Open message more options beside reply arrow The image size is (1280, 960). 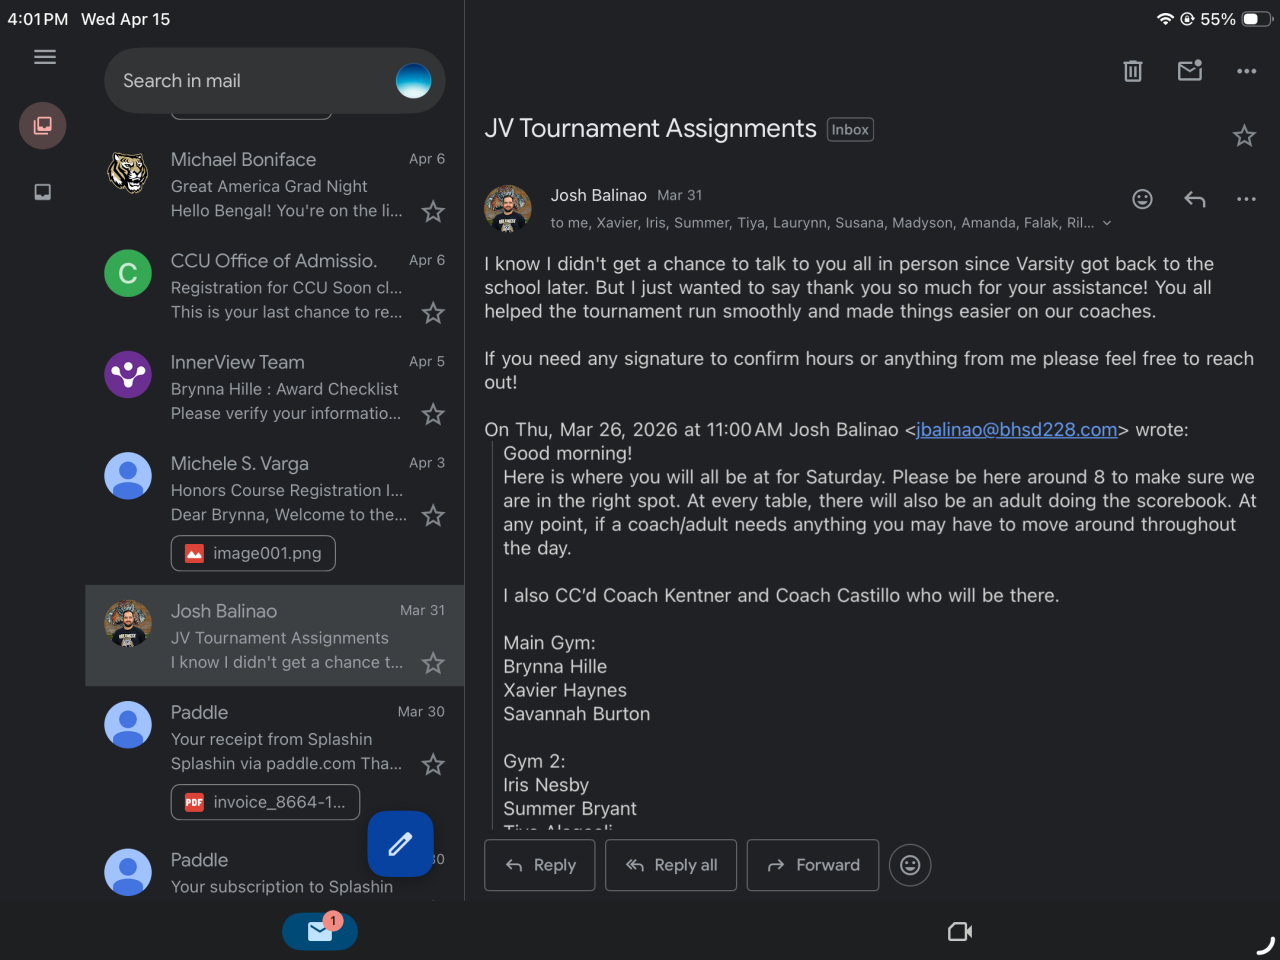pos(1246,199)
